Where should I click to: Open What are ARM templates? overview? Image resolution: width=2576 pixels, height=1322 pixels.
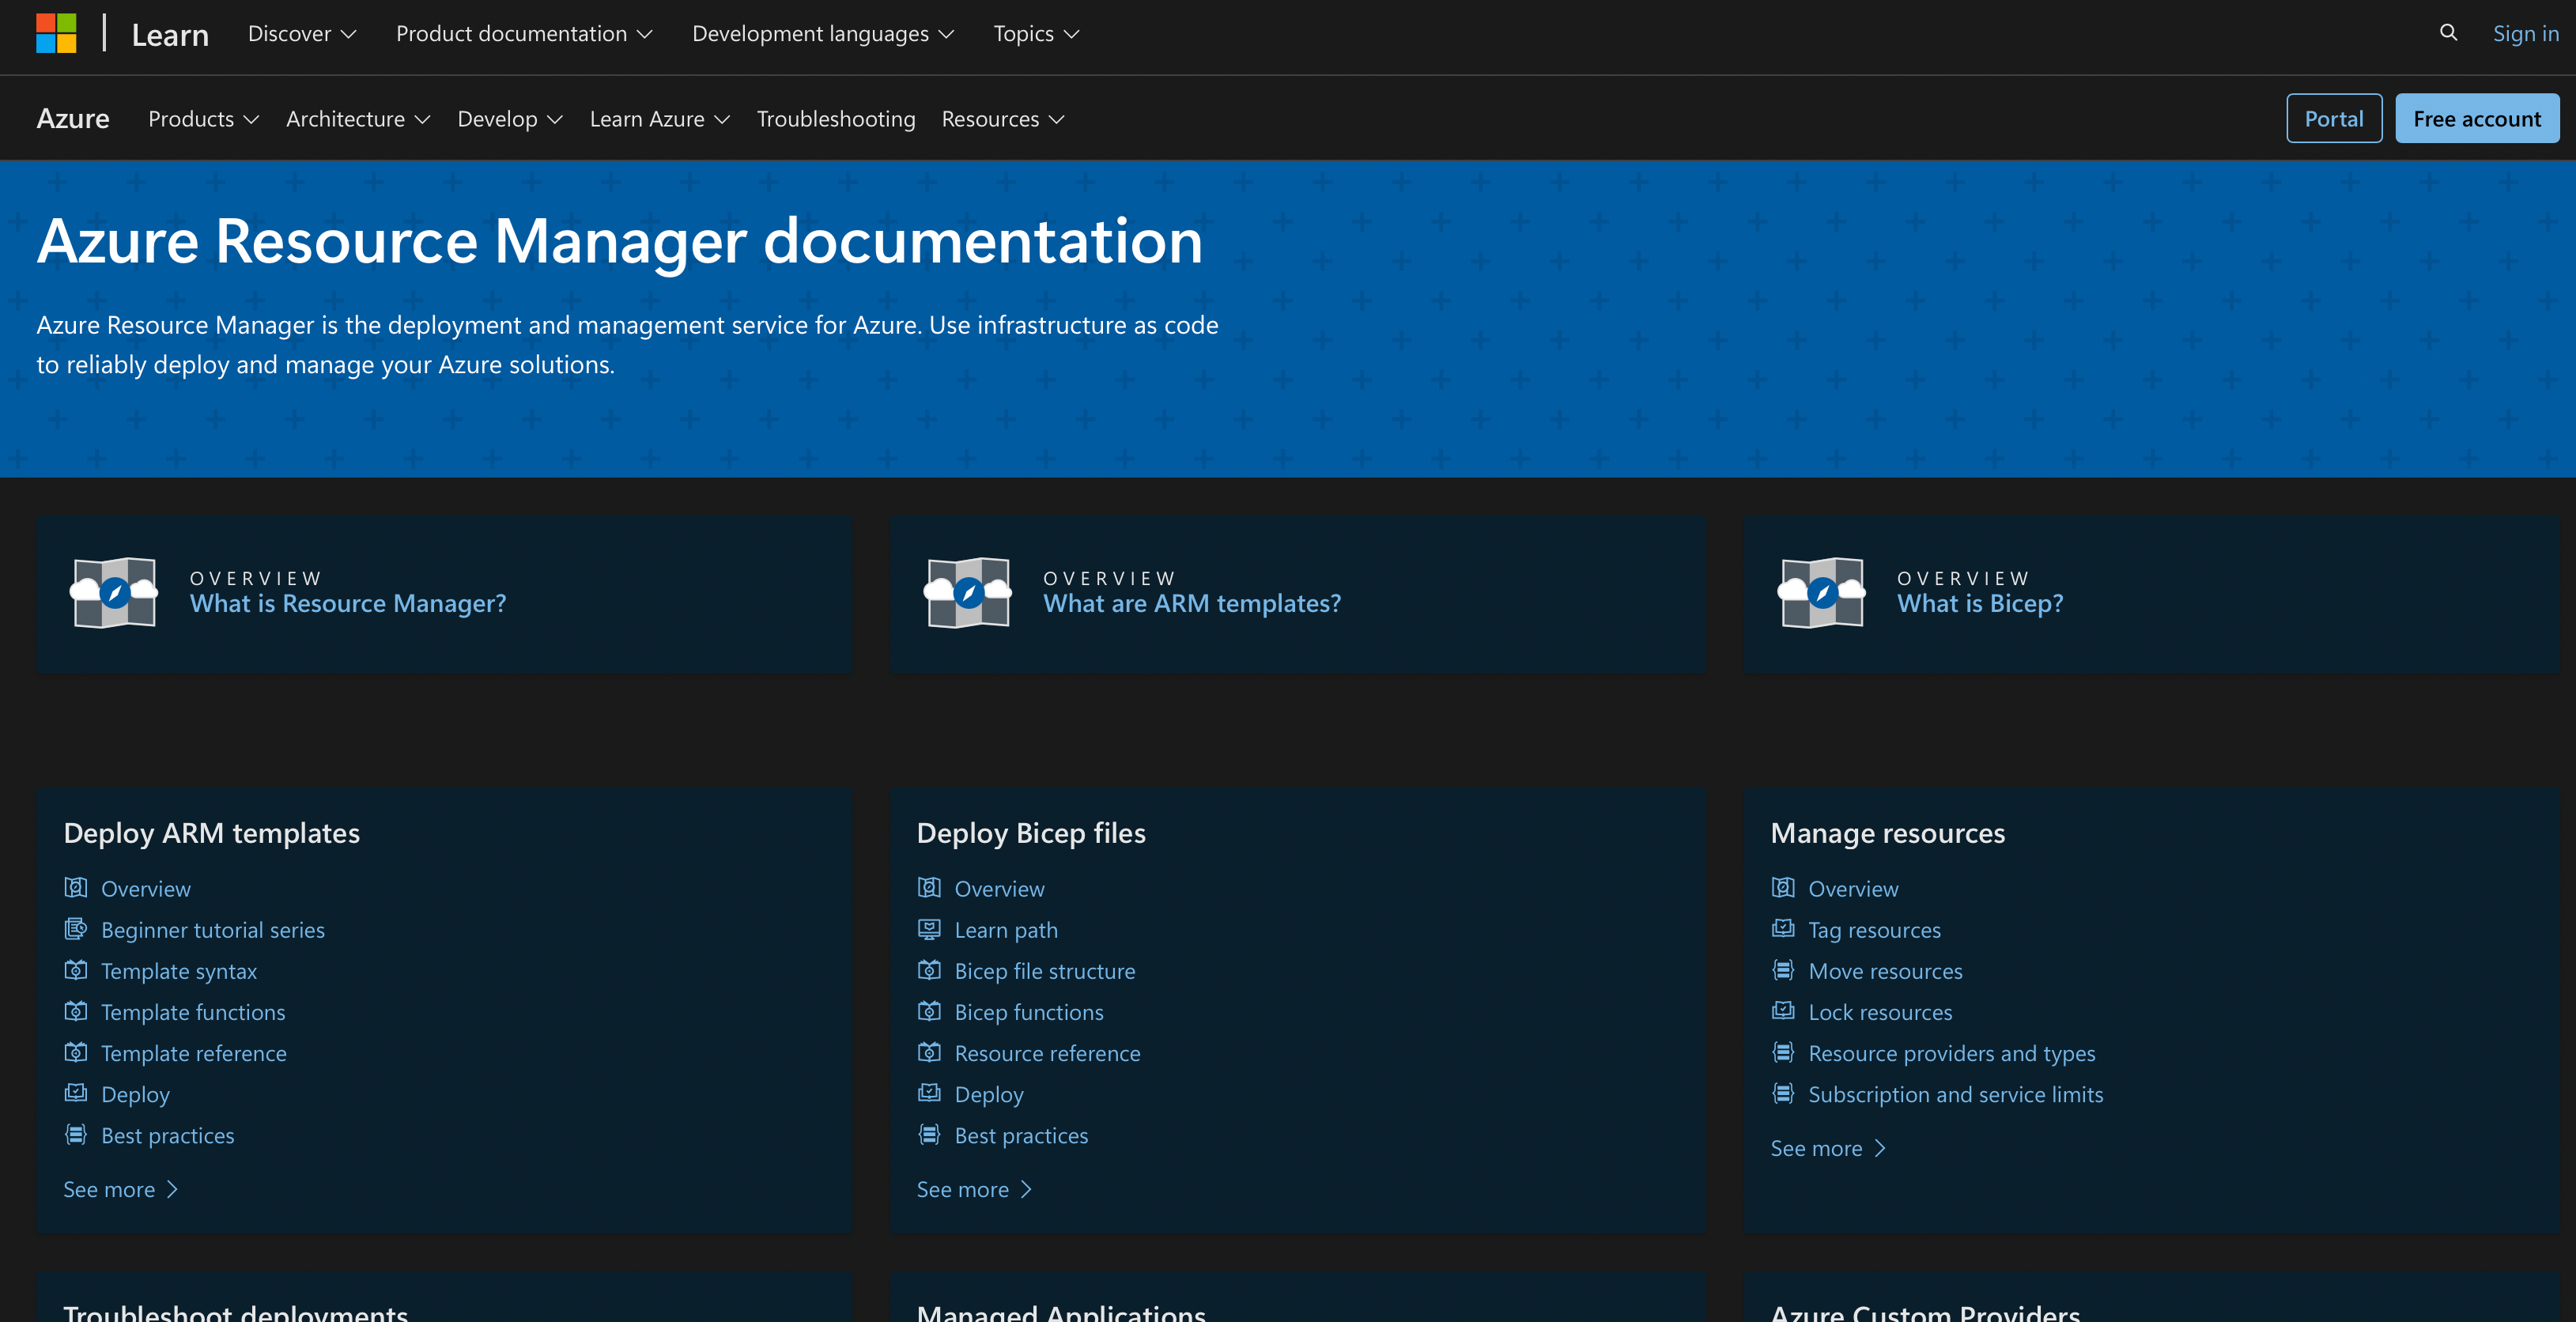coord(1192,603)
